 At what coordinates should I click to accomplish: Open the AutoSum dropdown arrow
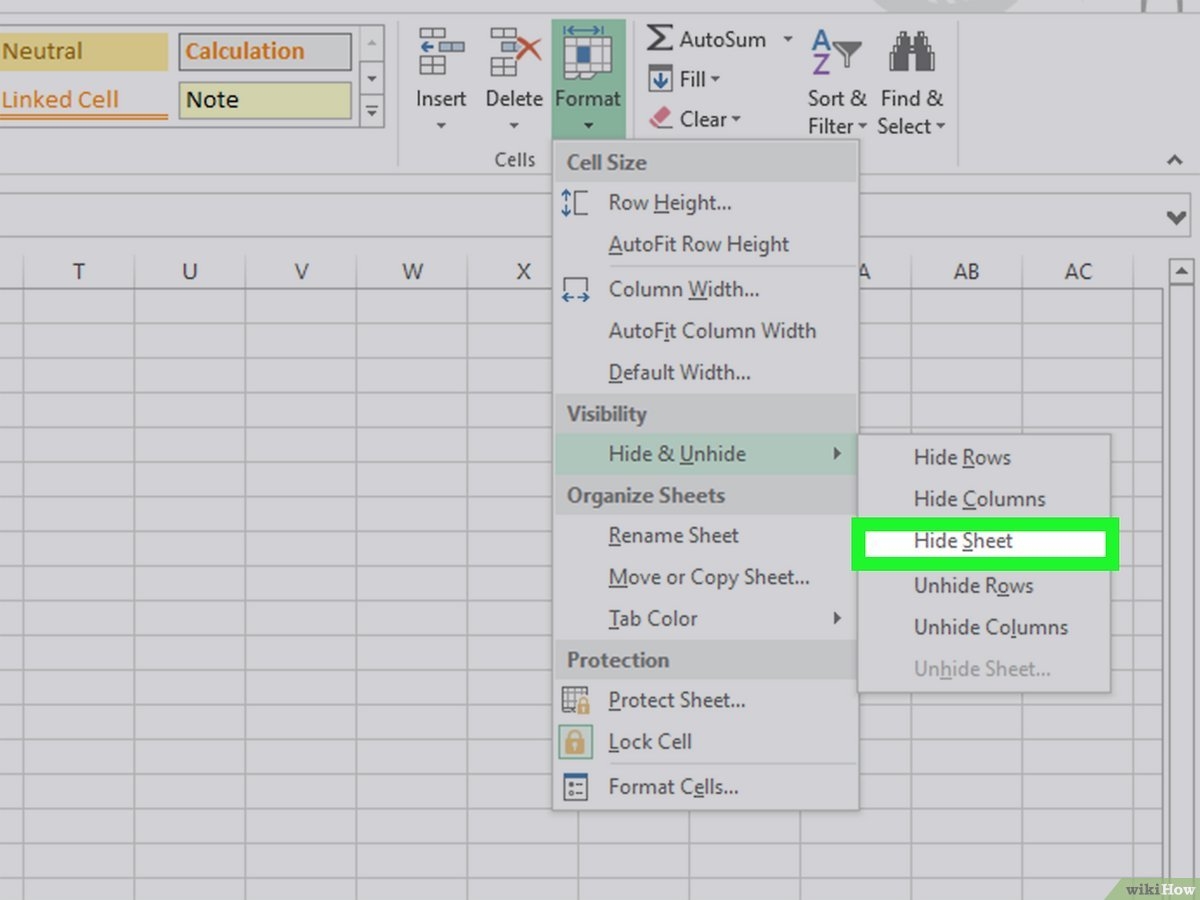[789, 39]
